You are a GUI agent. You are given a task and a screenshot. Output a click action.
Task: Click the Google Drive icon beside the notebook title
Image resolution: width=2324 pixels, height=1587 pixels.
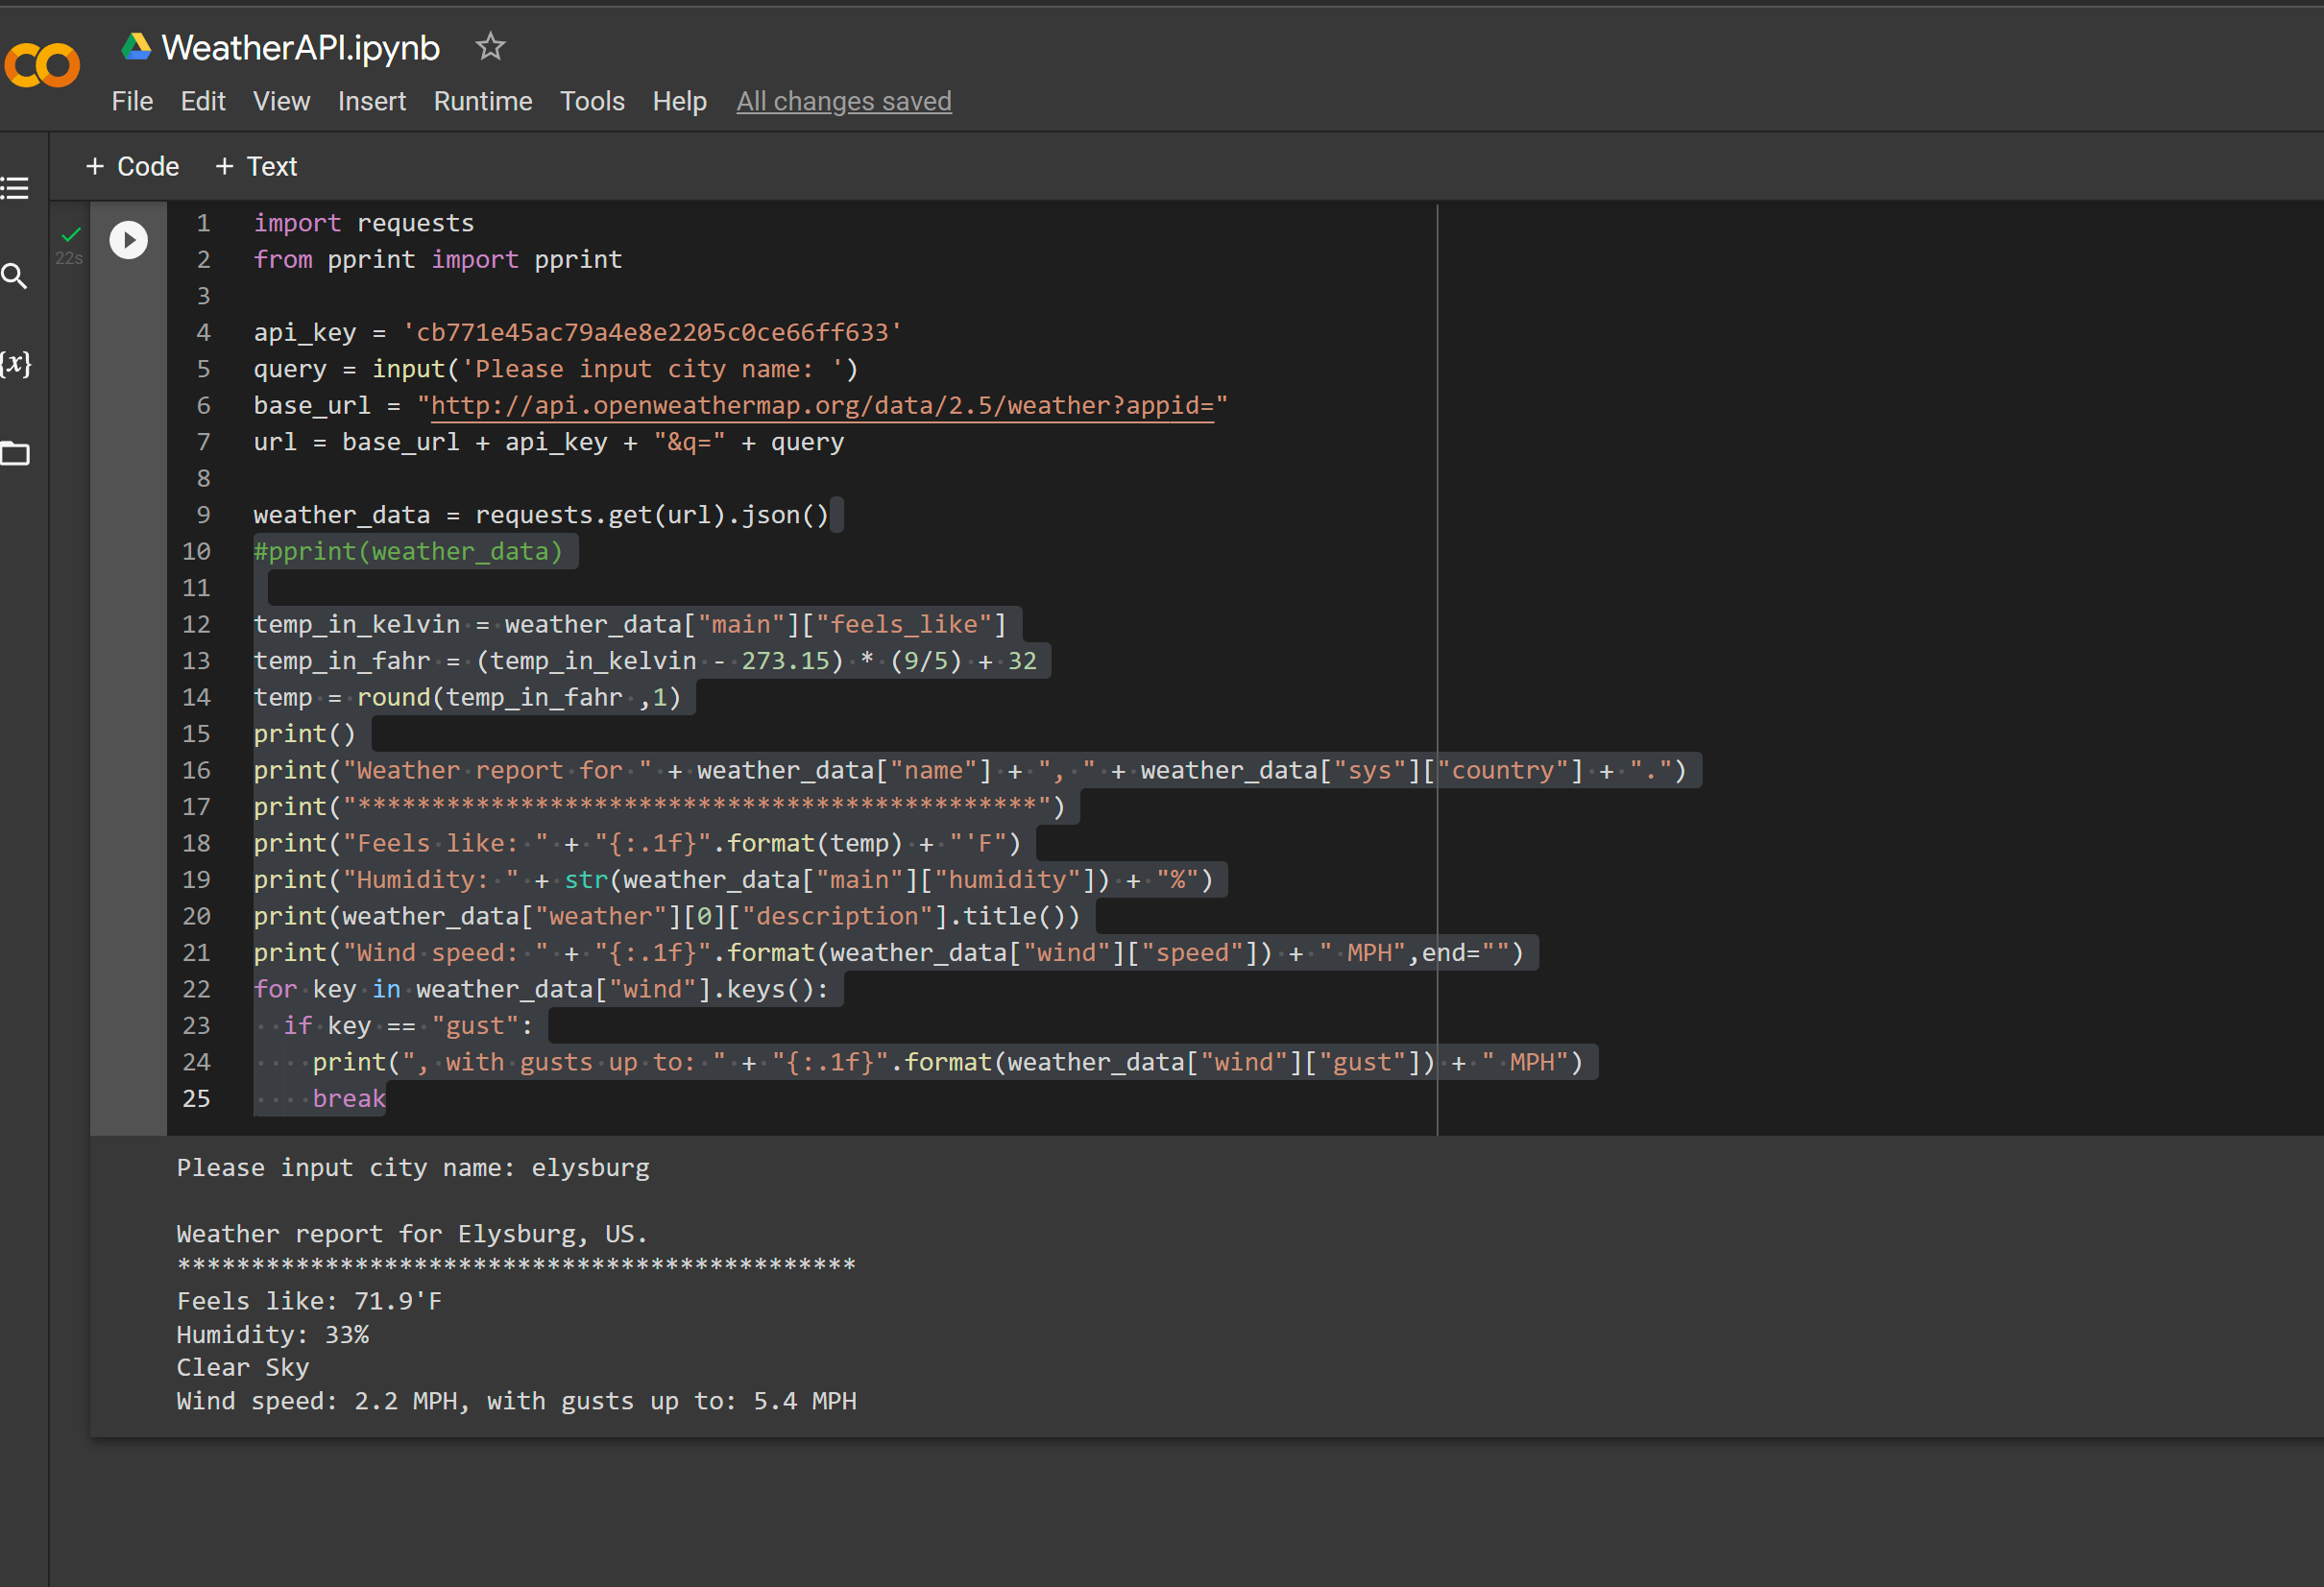pos(136,46)
